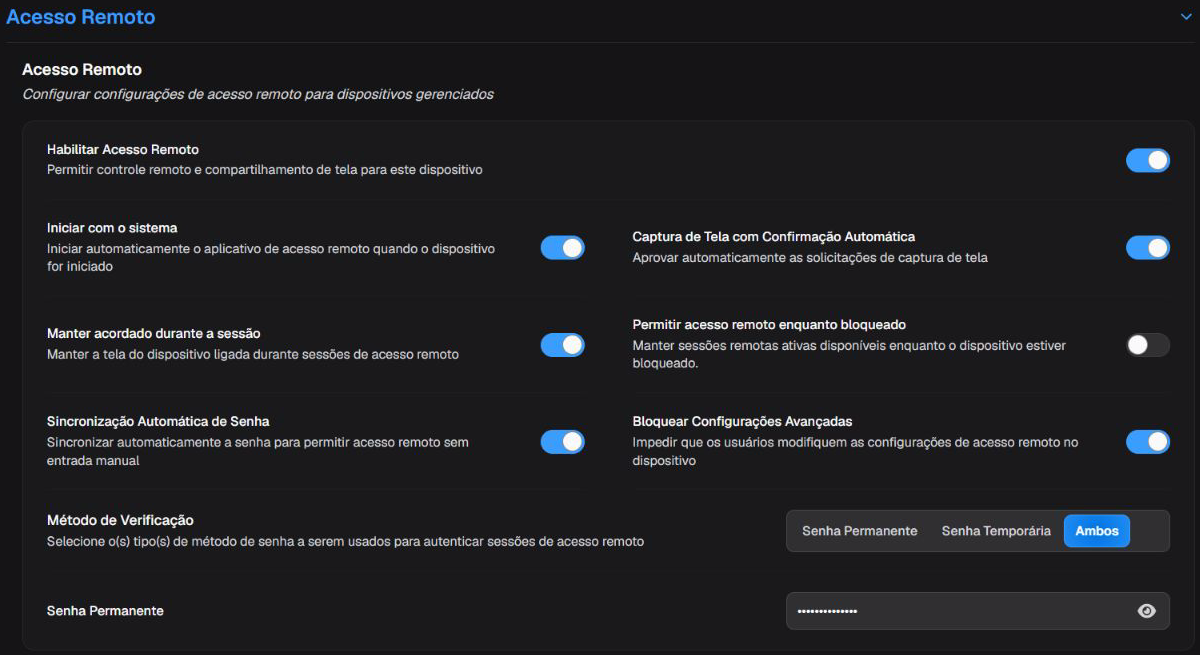Enable Permitir acesso remoto enquanto bloqueado
The height and width of the screenshot is (655, 1200).
point(1148,345)
